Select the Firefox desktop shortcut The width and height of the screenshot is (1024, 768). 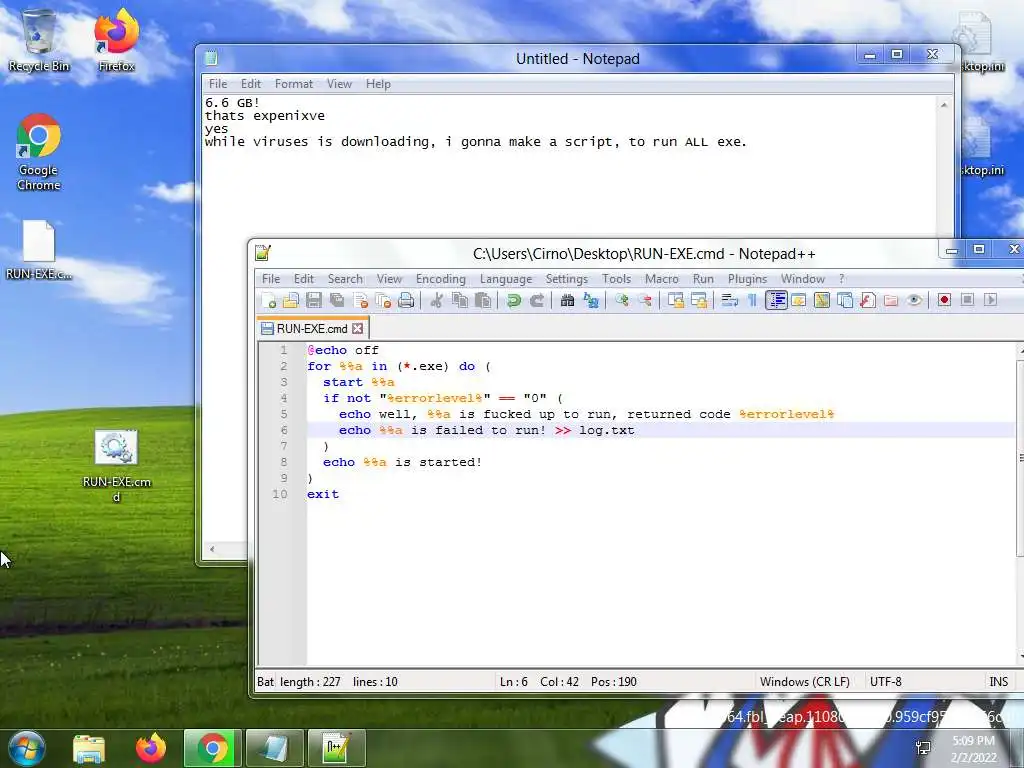pos(116,41)
